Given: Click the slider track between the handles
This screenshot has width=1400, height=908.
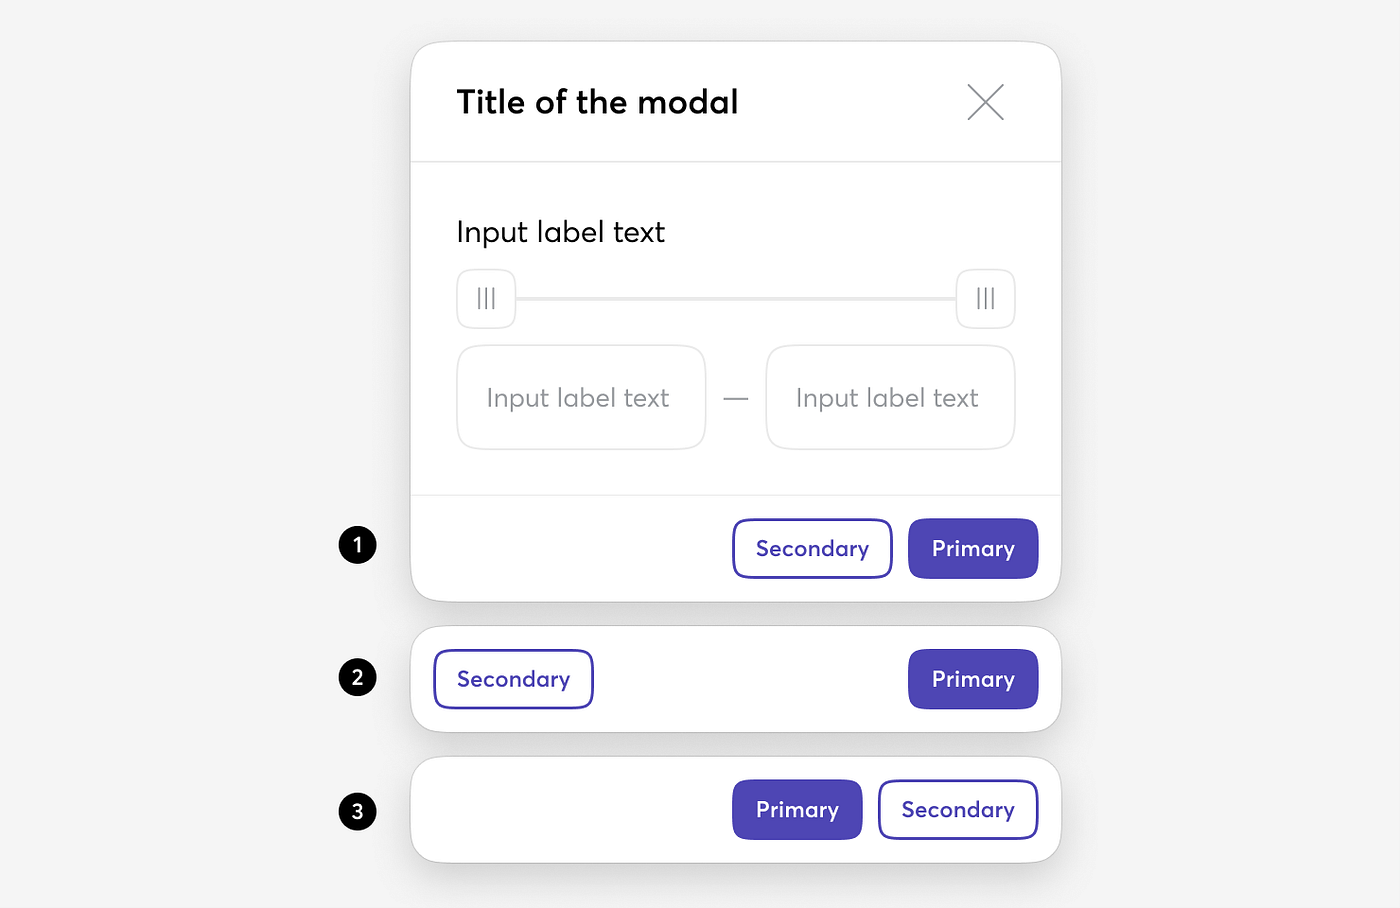Looking at the screenshot, I should coord(736,299).
